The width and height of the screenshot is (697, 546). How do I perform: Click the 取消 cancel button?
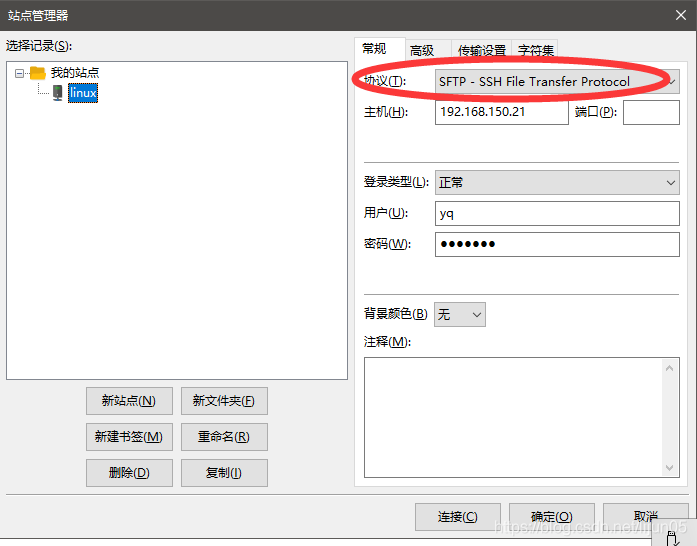pyautogui.click(x=645, y=517)
